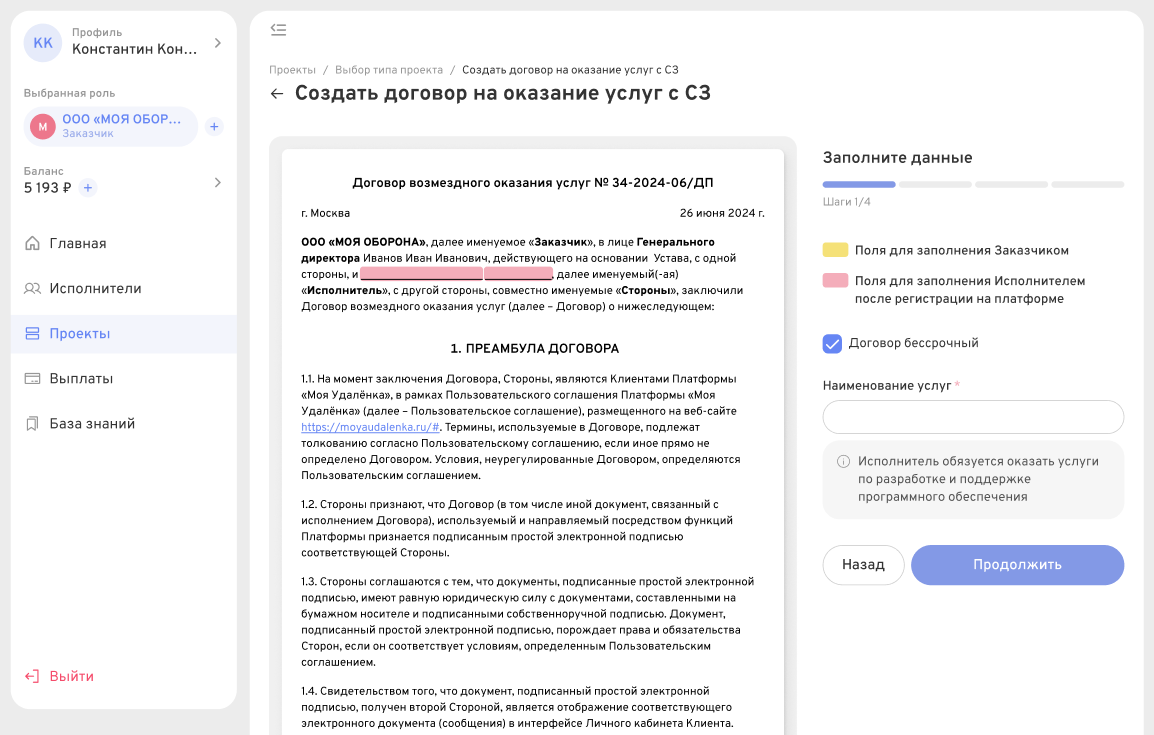Click the back arrow next to page title
Viewport: 1154px width, 735px height.
tap(276, 92)
